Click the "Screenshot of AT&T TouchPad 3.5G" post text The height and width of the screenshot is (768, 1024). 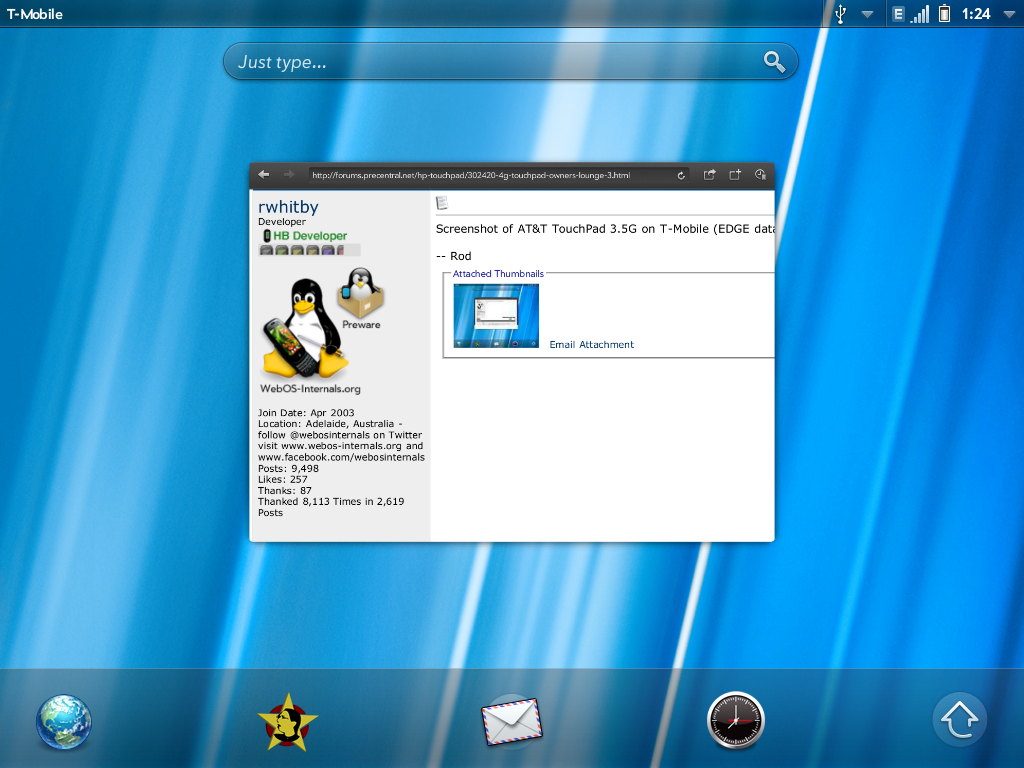pos(605,229)
